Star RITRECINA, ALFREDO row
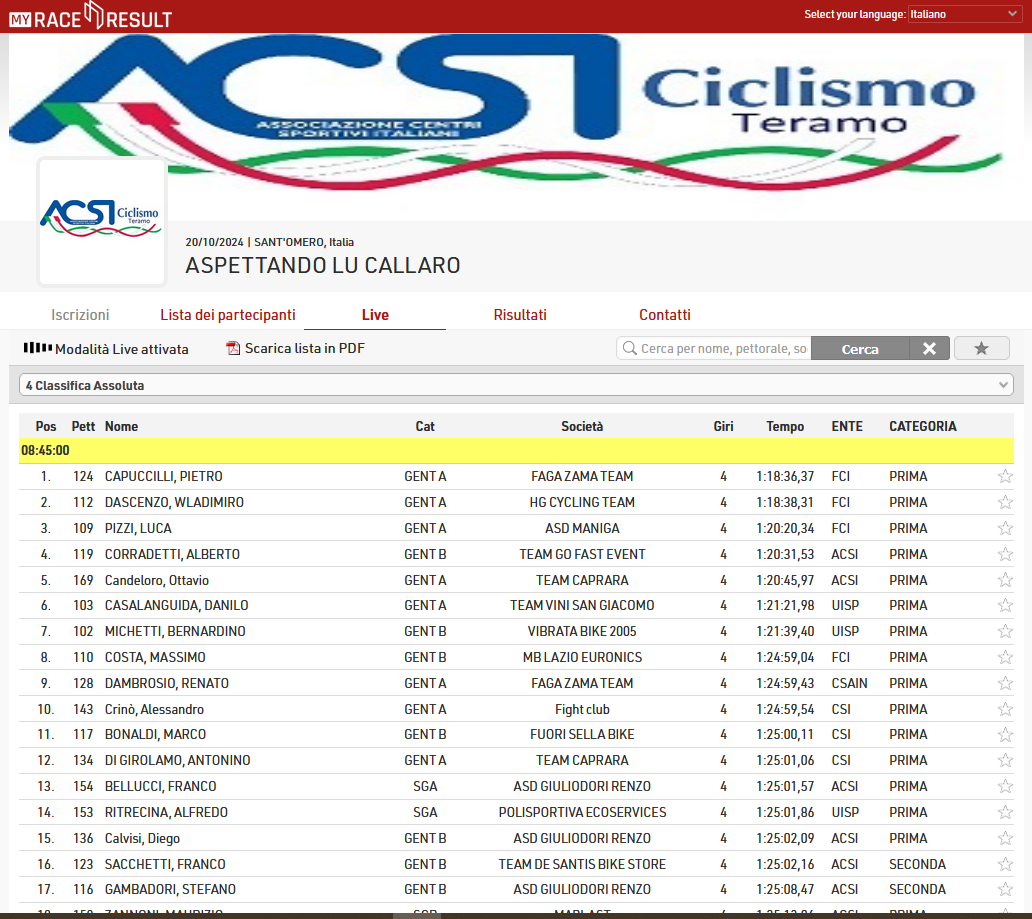 coord(1005,812)
